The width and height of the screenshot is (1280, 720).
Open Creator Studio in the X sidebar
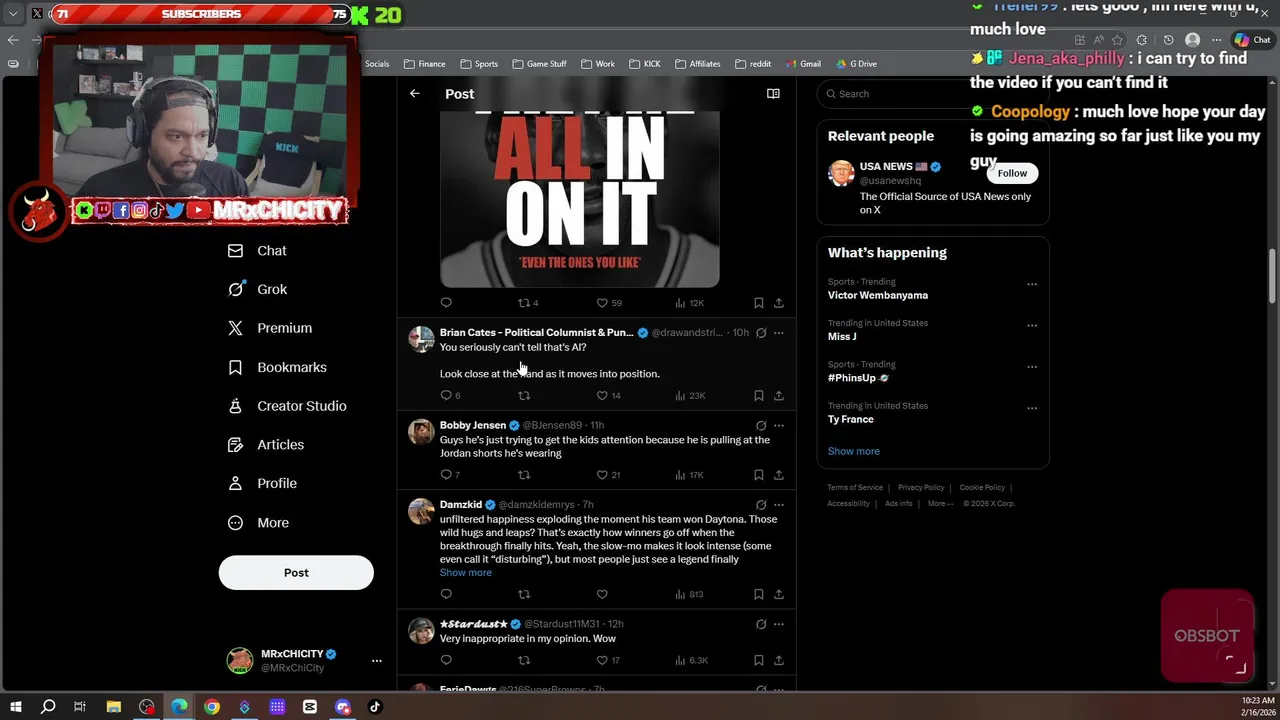click(x=286, y=406)
